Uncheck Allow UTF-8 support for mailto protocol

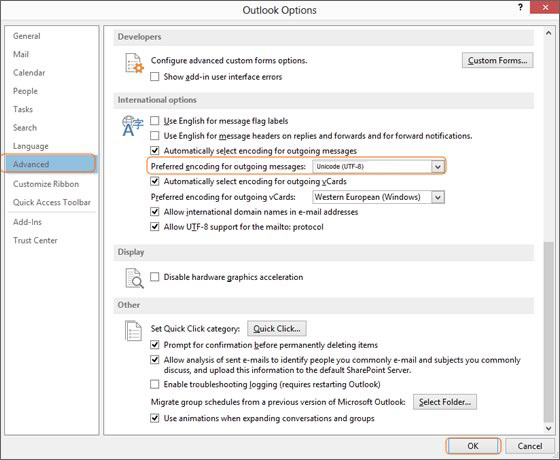tap(155, 227)
